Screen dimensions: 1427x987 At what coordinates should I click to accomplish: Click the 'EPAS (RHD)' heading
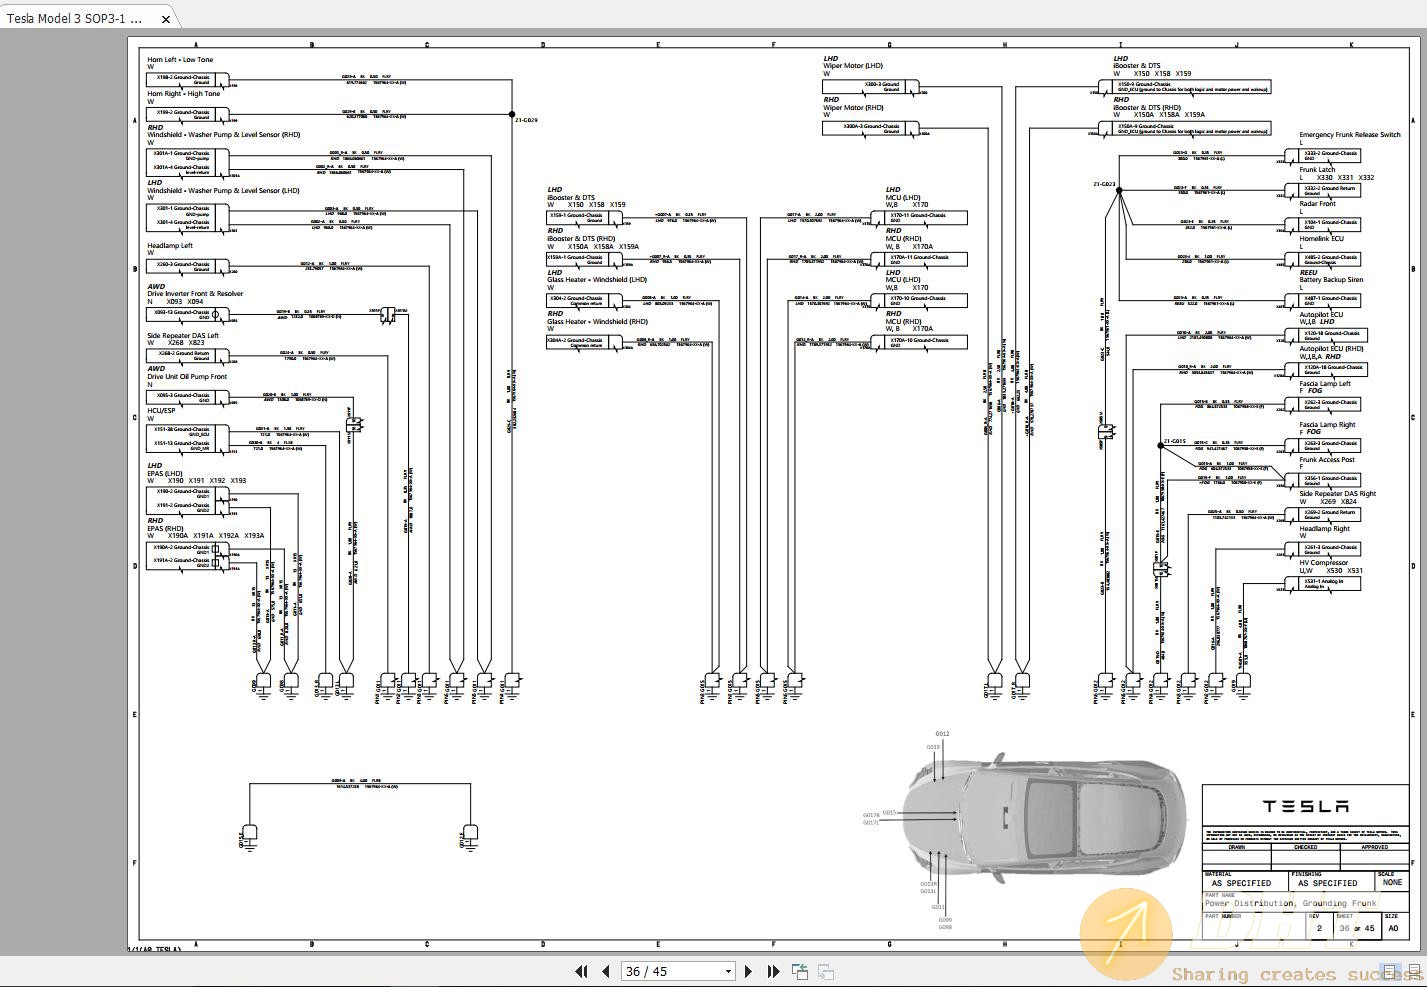[166, 528]
